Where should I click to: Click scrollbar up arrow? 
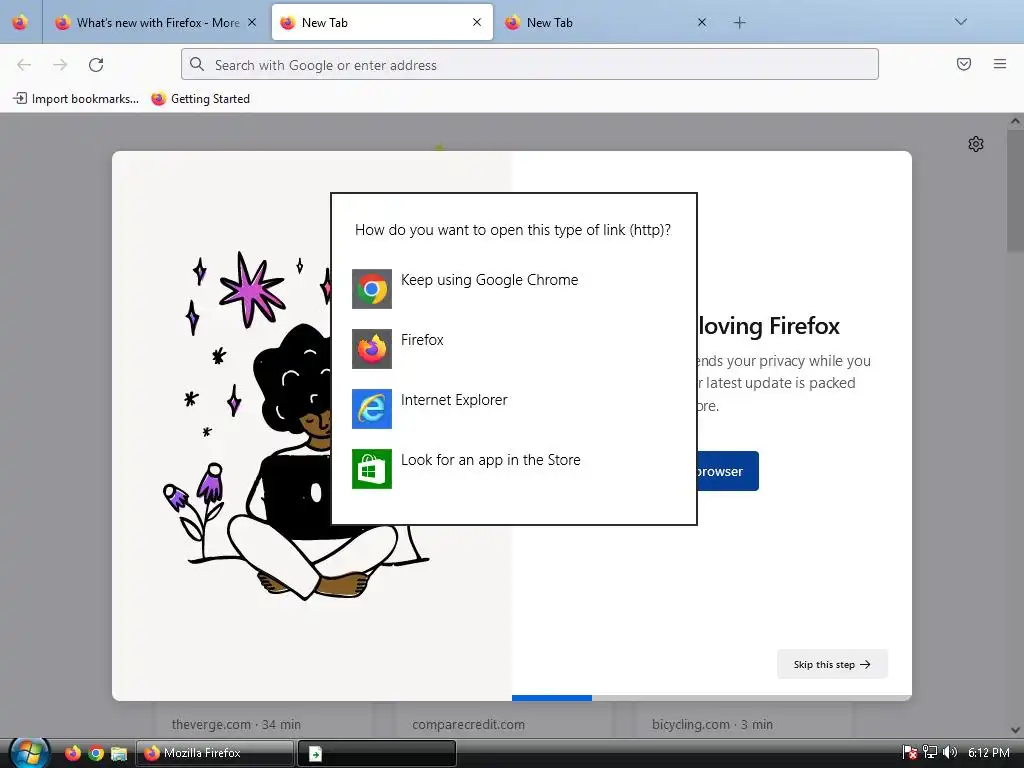(1015, 121)
